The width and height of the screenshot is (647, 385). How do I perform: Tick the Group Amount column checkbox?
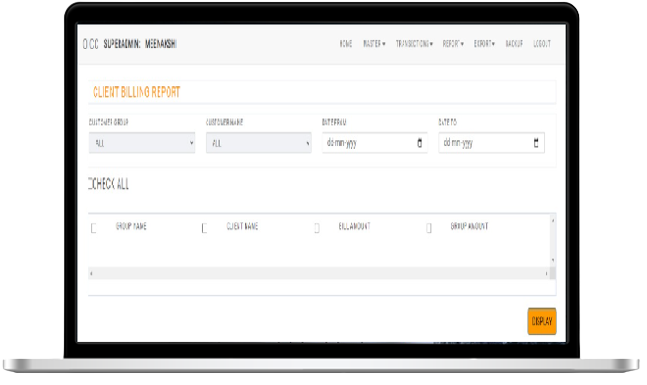point(429,228)
